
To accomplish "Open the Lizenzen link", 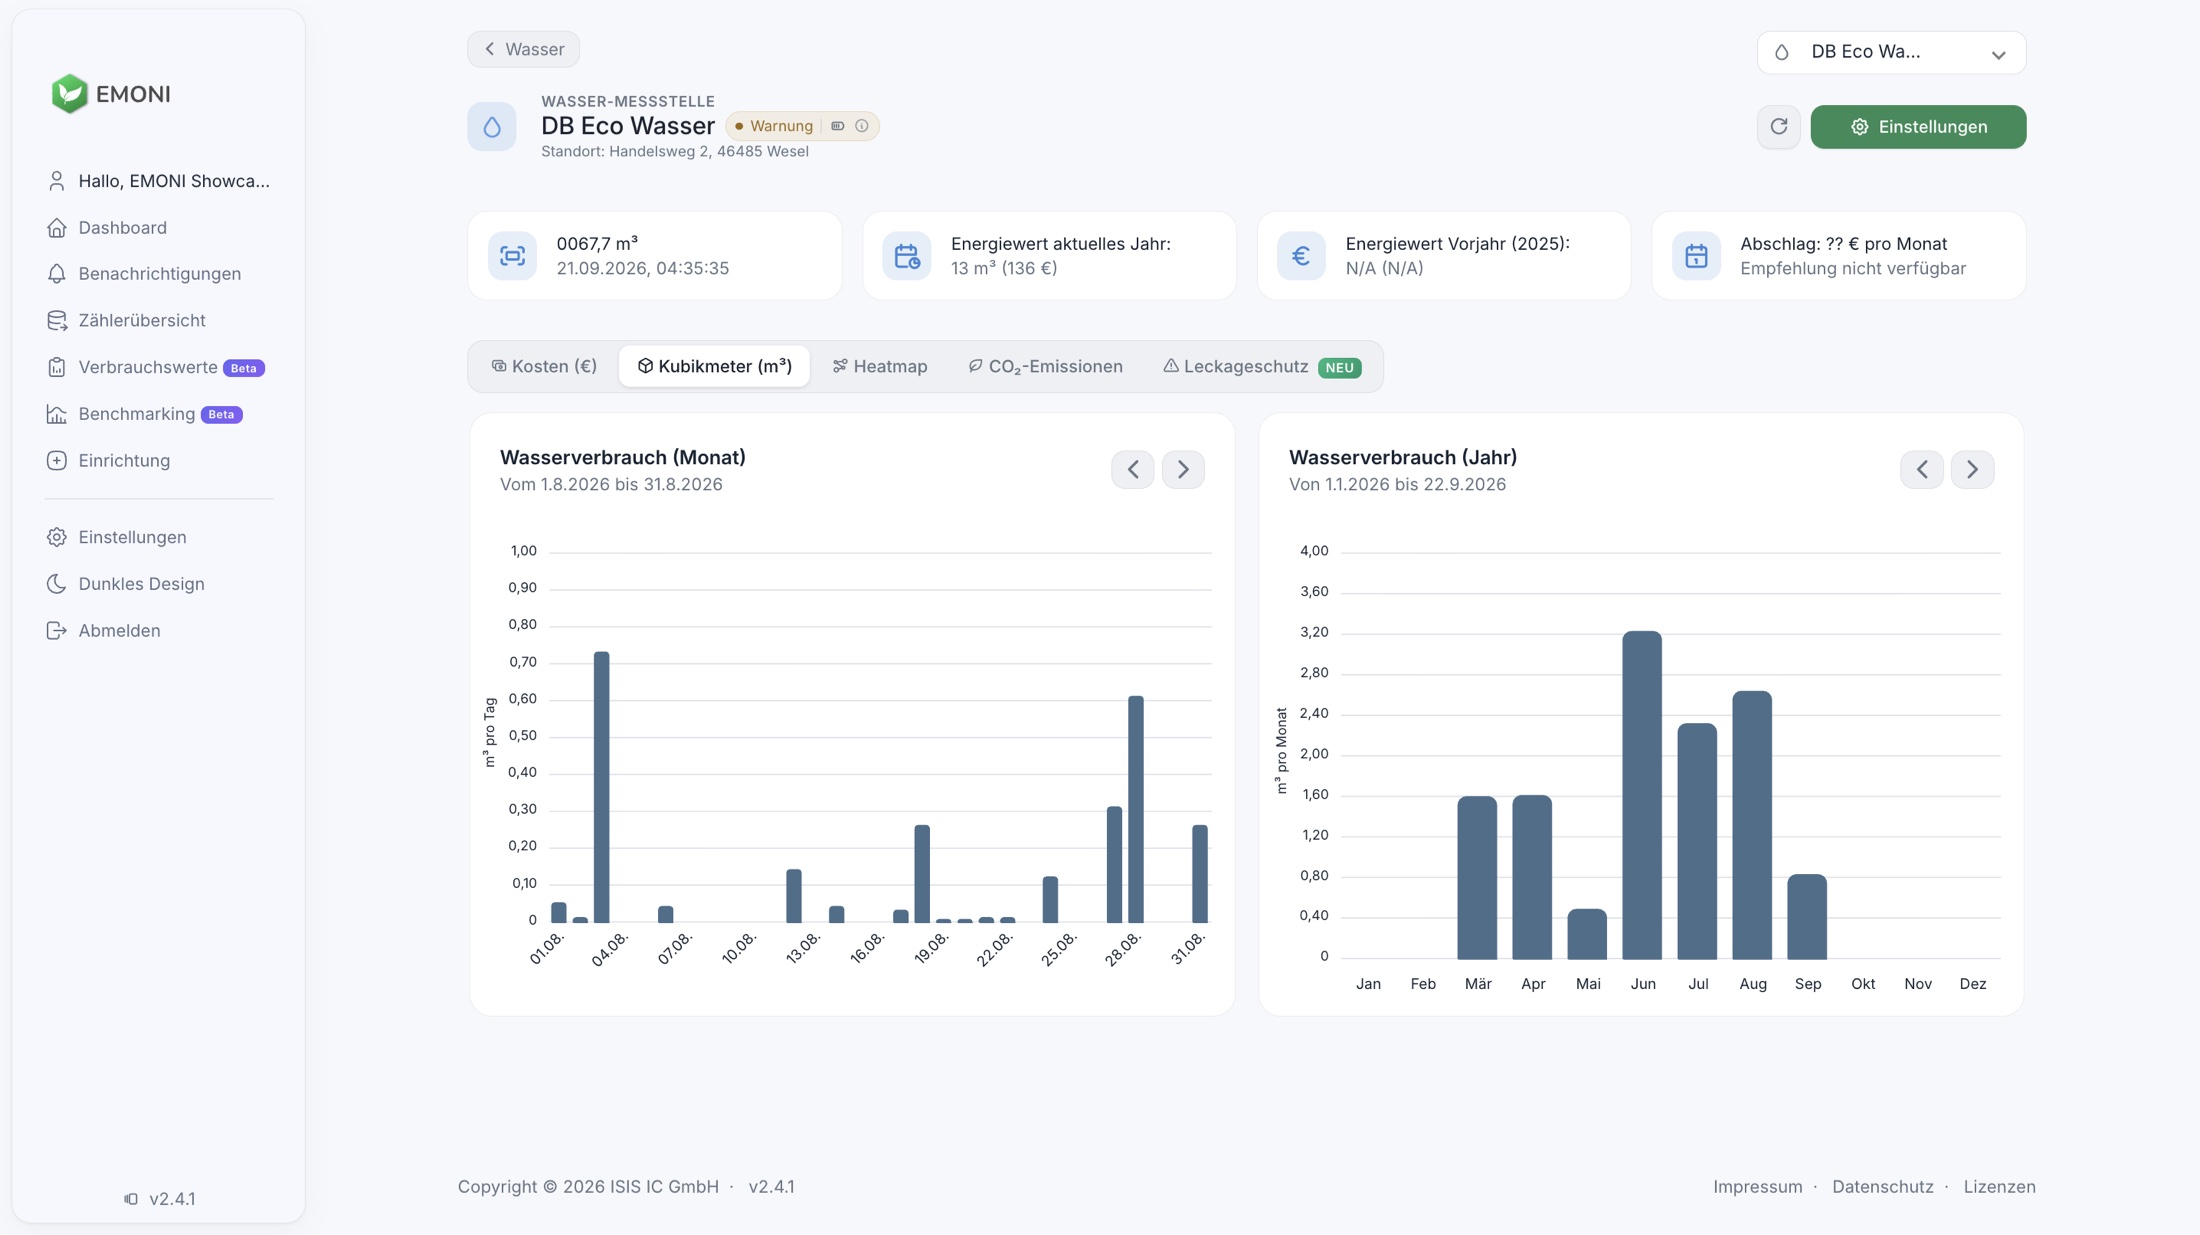I will 1999,1187.
